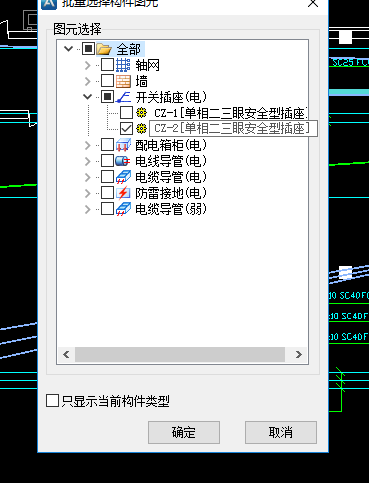Expand the 防雷接地(电) node
The image size is (369, 483).
coord(88,193)
